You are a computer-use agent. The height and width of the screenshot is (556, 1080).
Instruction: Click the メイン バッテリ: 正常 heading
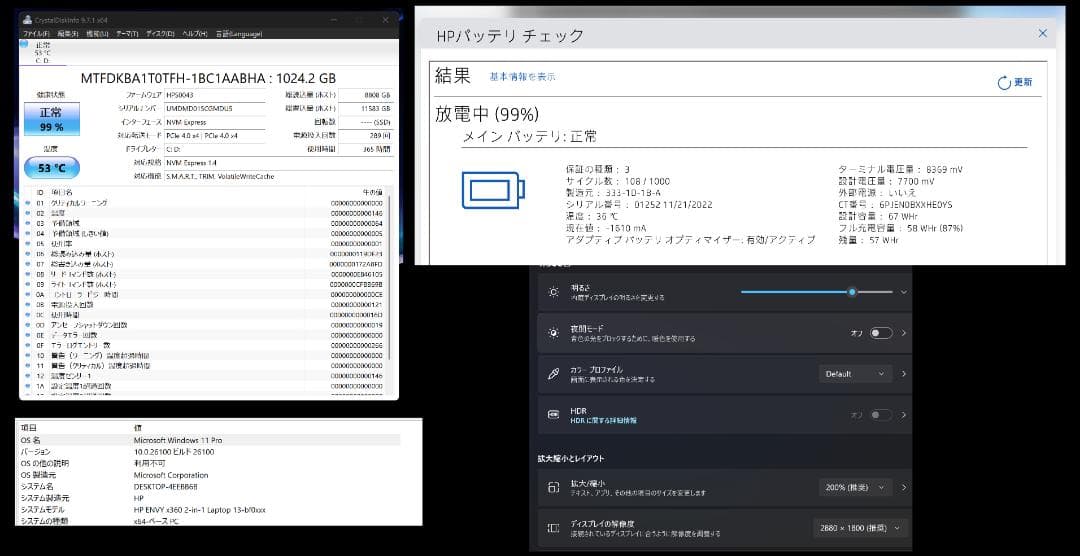coord(529,137)
